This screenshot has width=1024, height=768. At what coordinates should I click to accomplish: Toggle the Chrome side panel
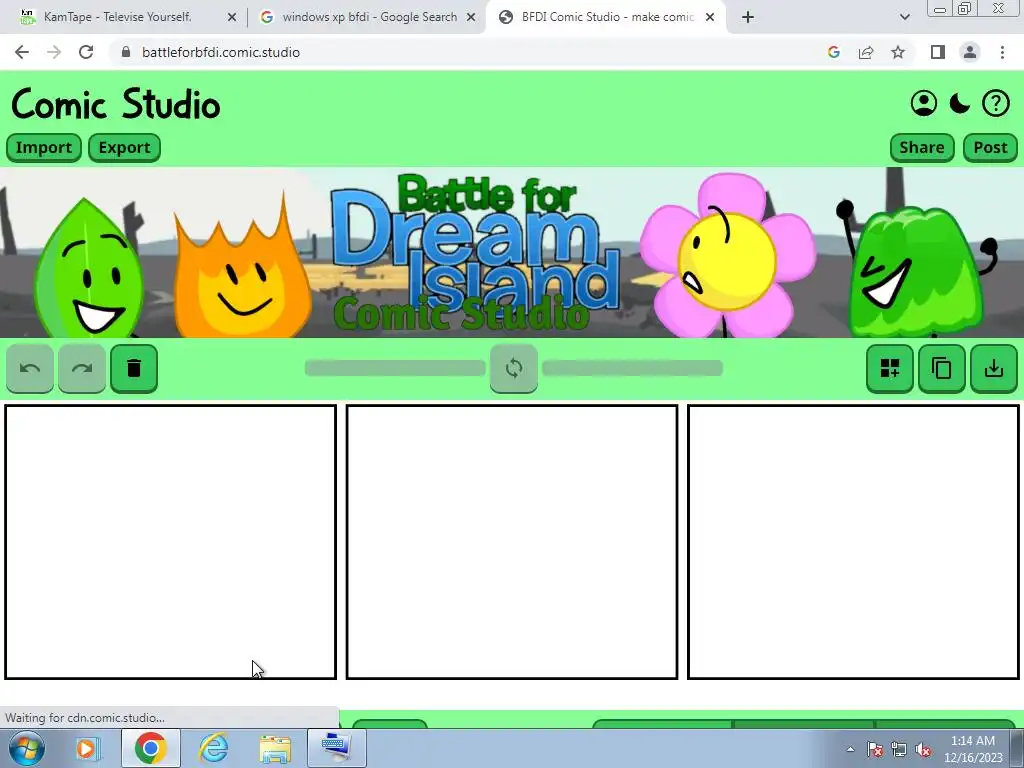[938, 52]
